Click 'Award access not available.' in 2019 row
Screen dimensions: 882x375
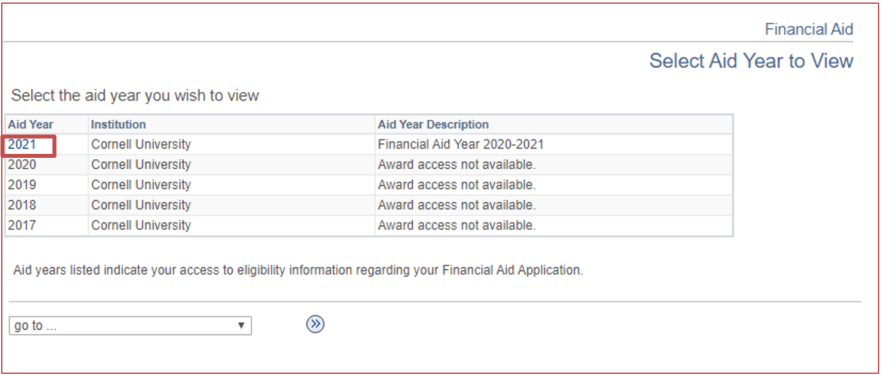pyautogui.click(x=457, y=185)
